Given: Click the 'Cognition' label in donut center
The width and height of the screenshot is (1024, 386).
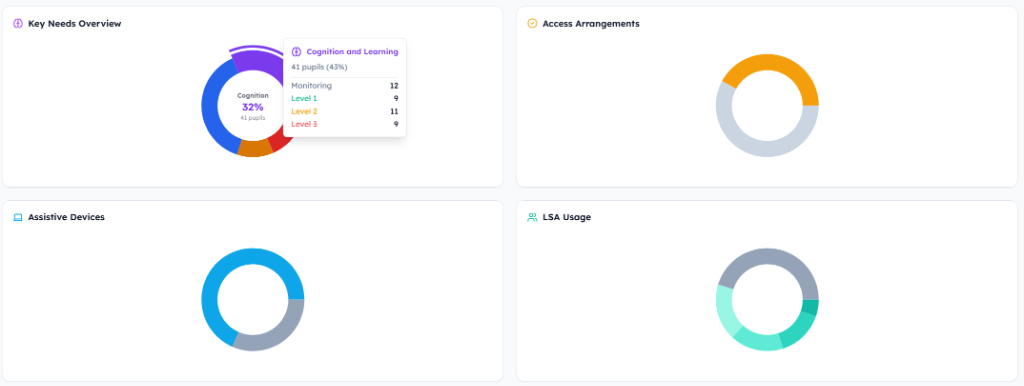Looking at the screenshot, I should [x=253, y=95].
